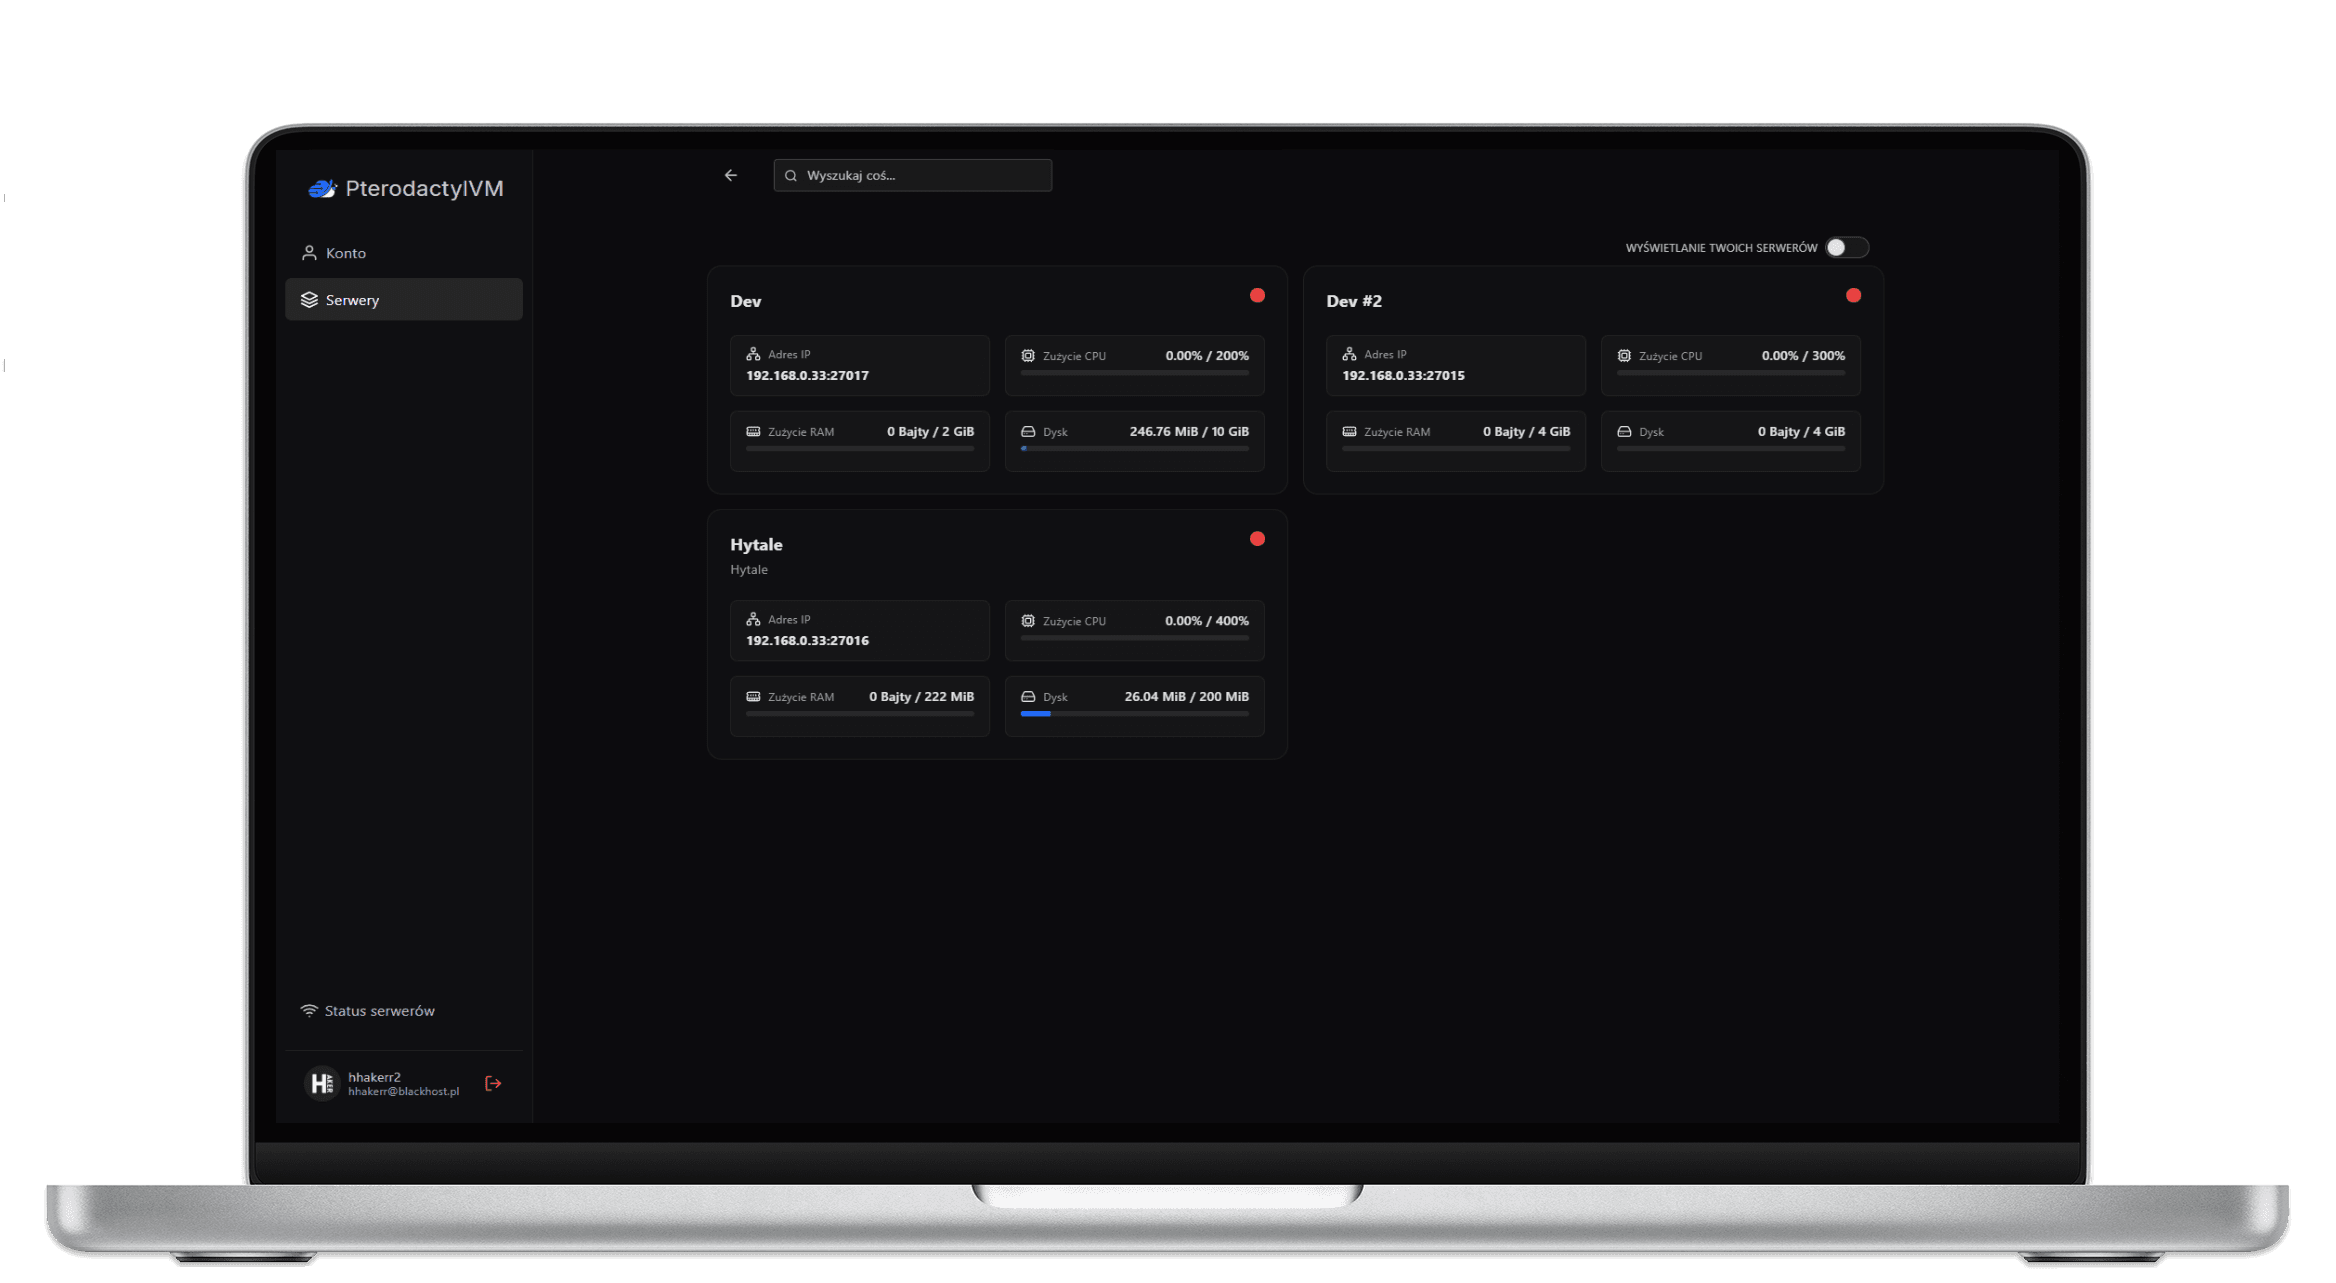
Task: Click the hhakerr2 user avatar
Action: (x=321, y=1083)
